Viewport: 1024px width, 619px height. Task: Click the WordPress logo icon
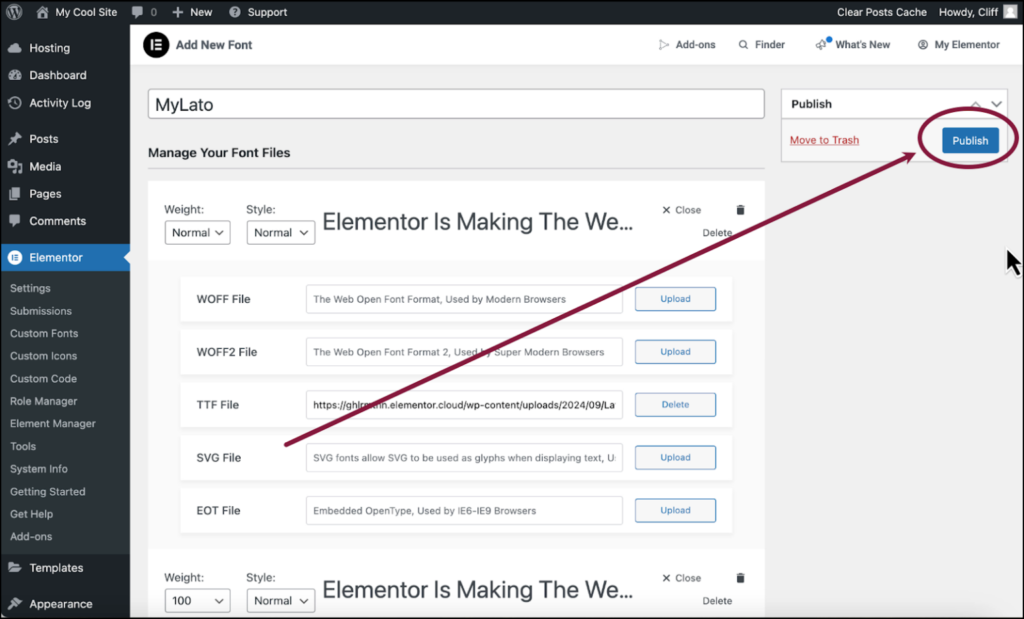point(14,12)
